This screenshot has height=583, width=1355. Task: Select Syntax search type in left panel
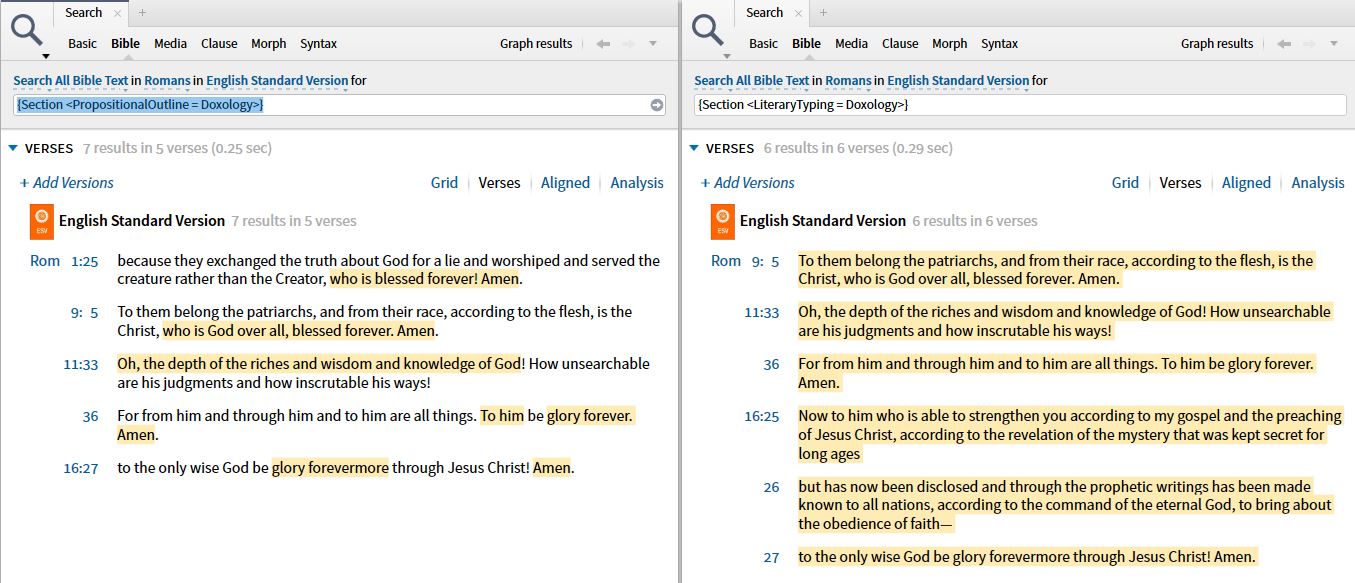[319, 44]
